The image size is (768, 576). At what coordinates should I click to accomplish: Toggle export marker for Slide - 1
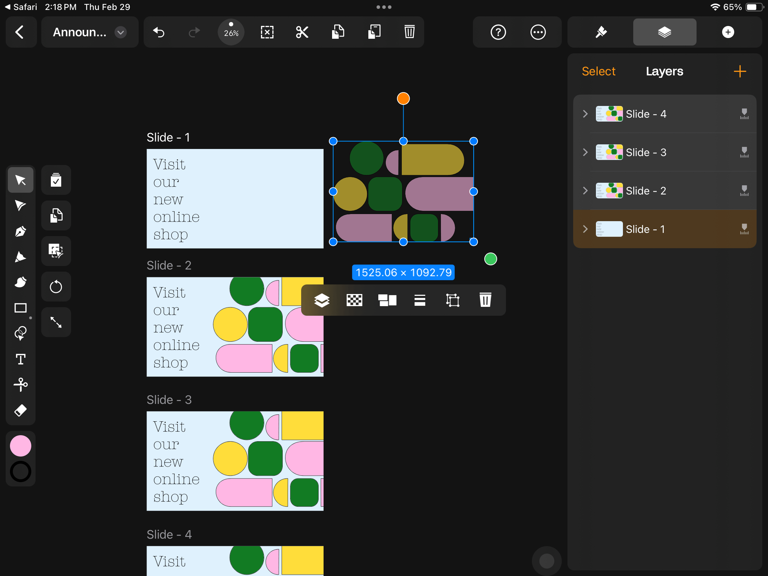pyautogui.click(x=744, y=229)
